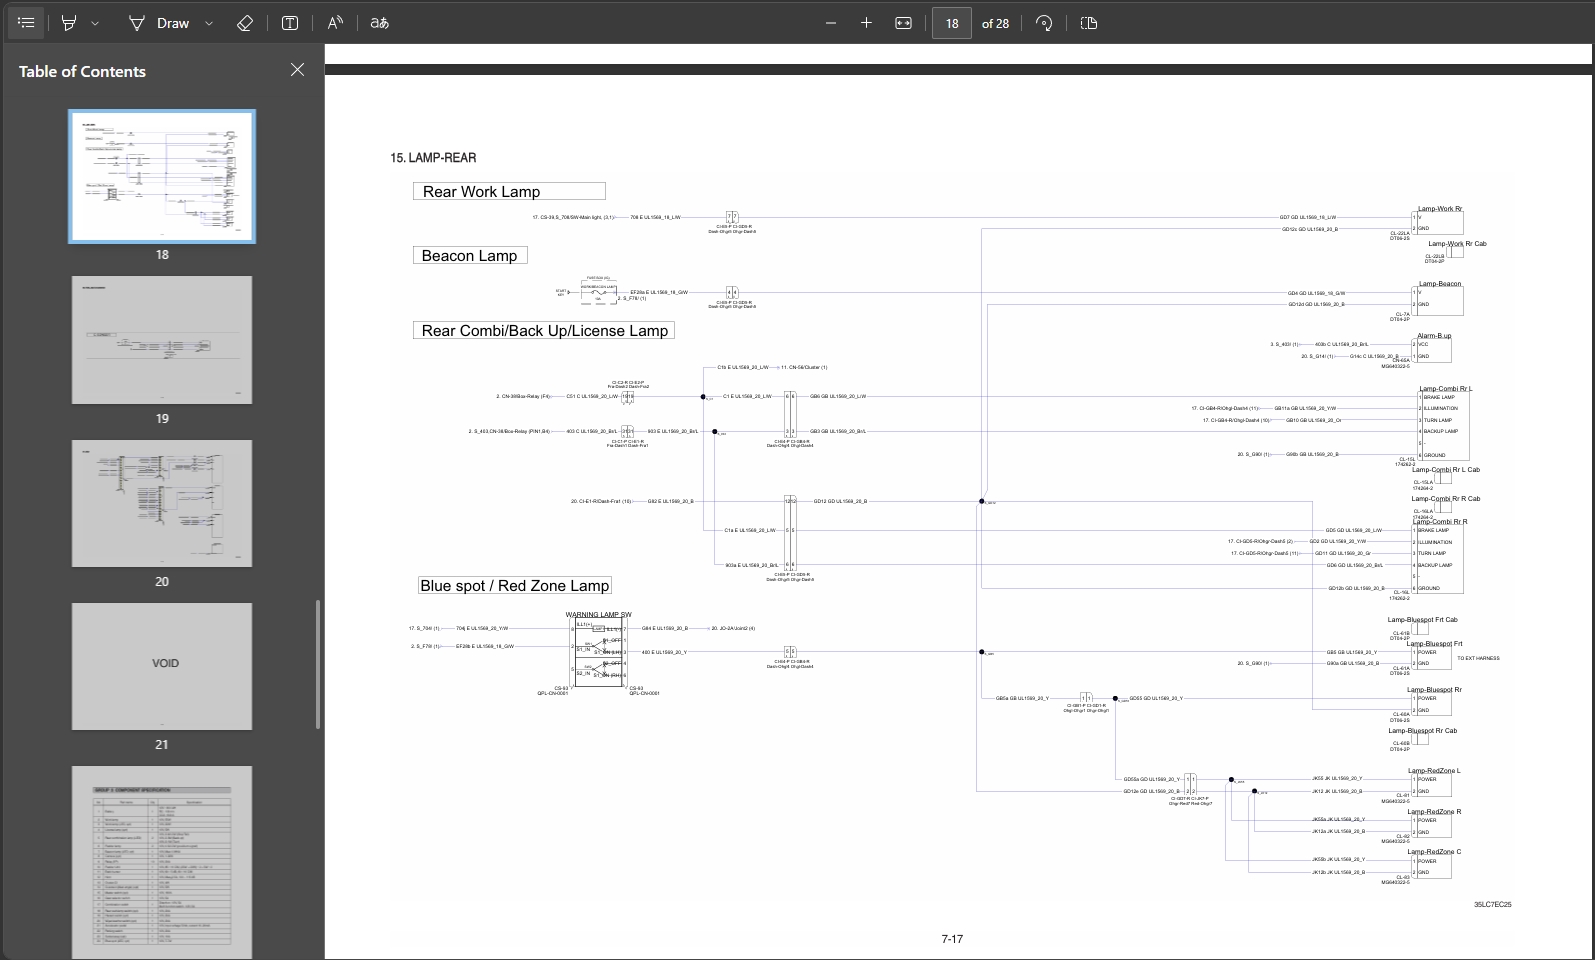
Task: Open the Highlight color dropdown arrow
Action: pos(95,23)
